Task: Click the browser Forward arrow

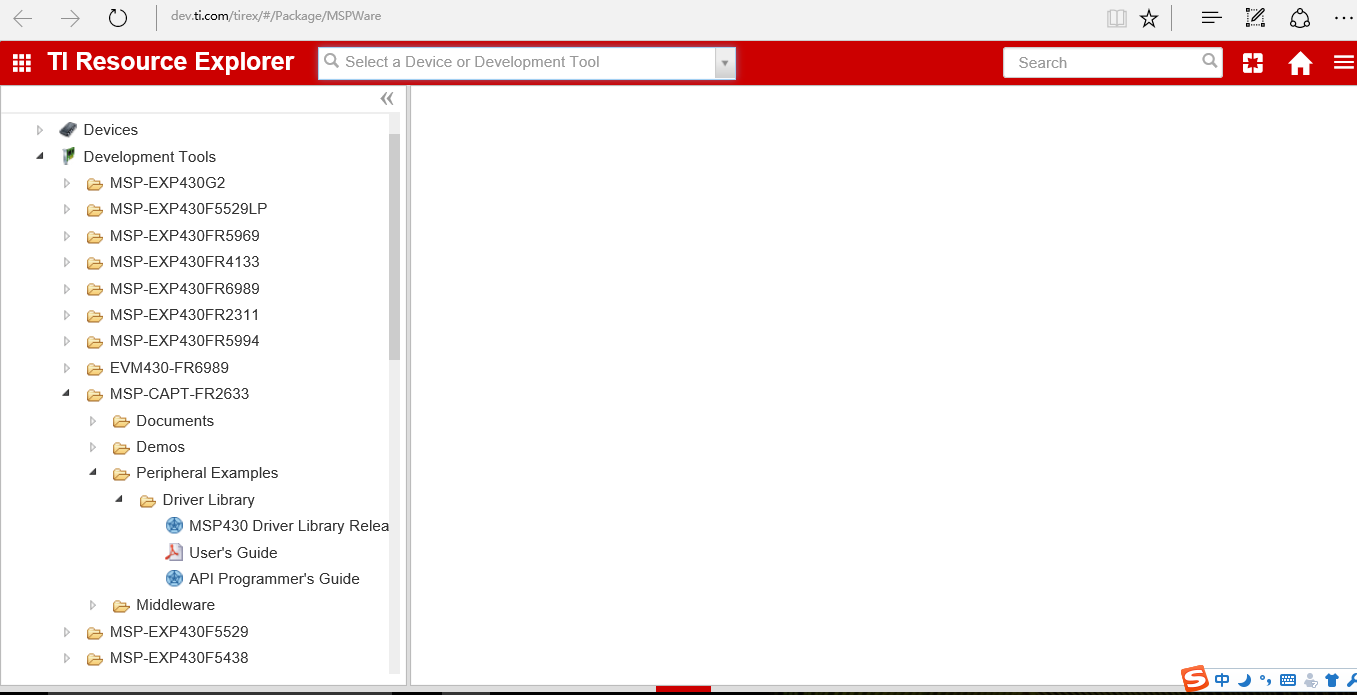Action: (x=70, y=18)
